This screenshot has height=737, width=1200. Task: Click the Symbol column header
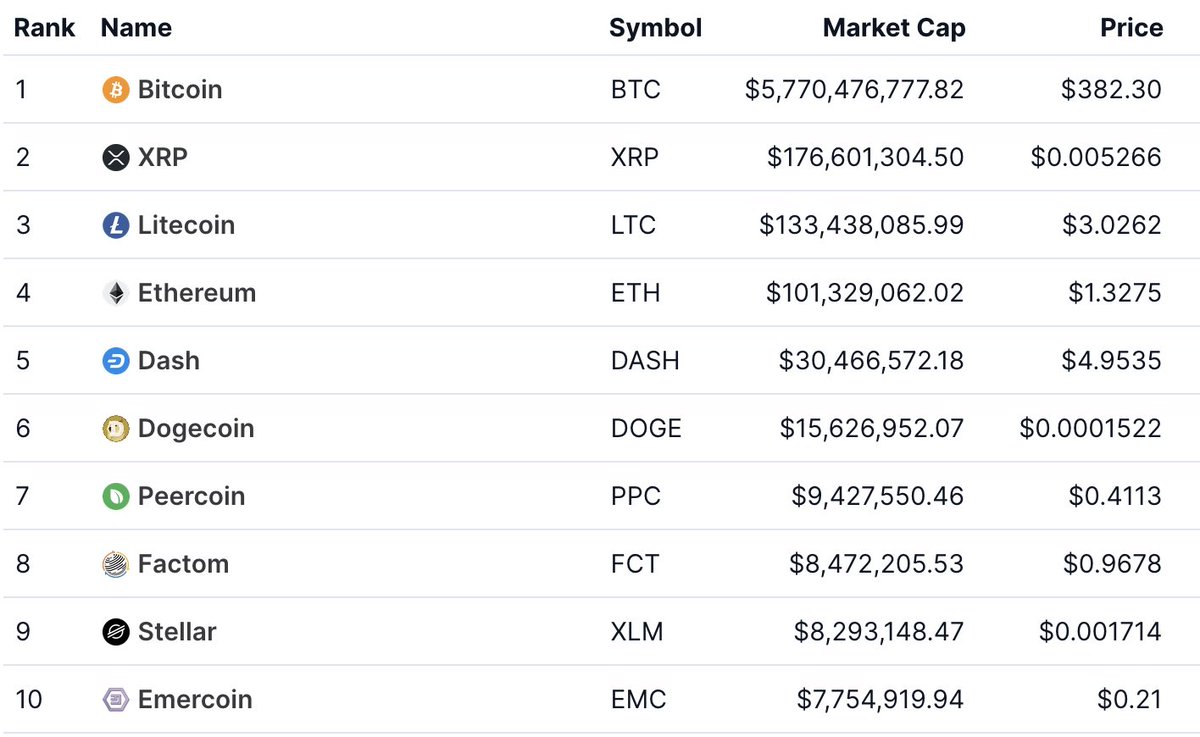point(655,28)
